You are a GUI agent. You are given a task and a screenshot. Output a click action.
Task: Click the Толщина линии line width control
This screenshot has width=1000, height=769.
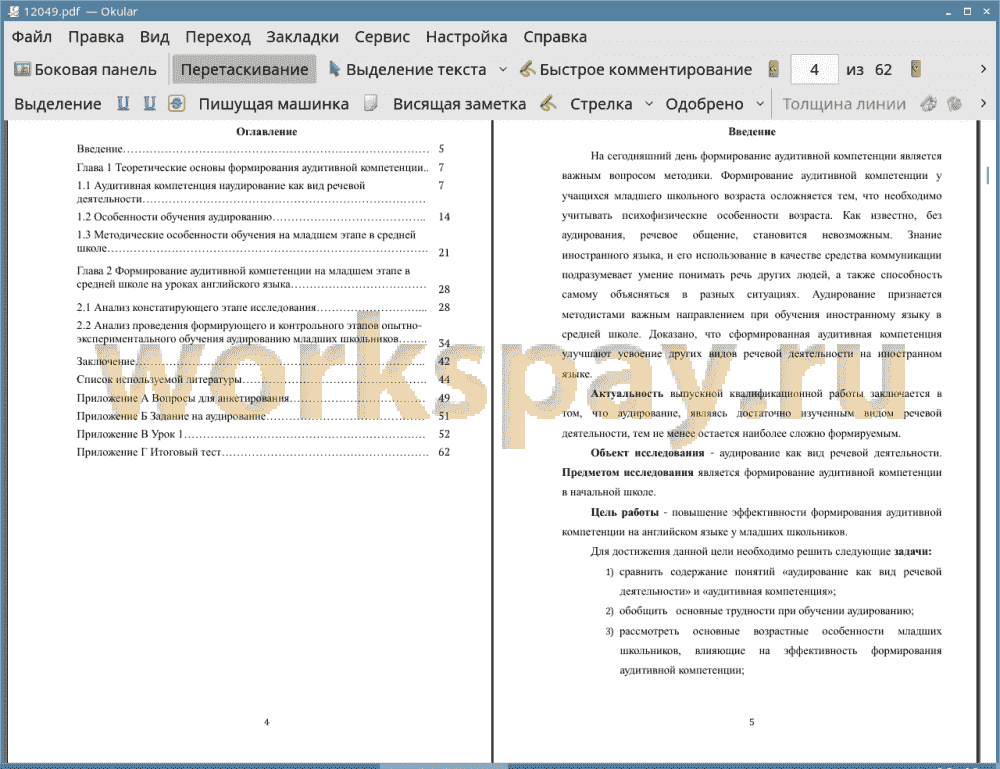click(x=844, y=104)
